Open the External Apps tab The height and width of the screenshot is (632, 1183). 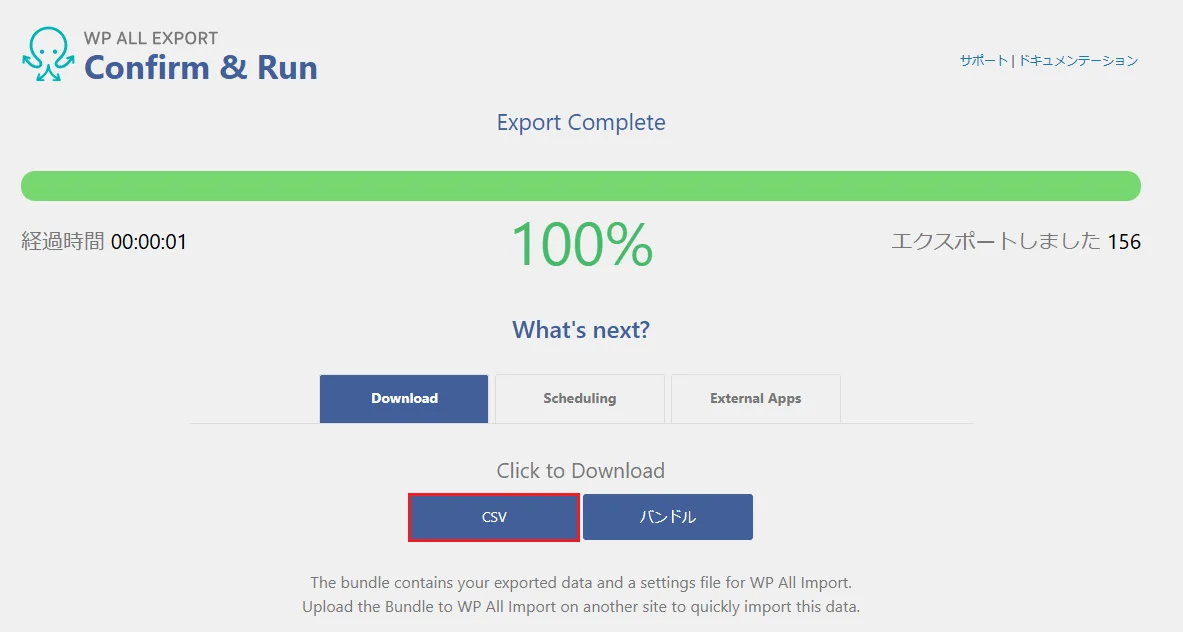click(x=755, y=398)
